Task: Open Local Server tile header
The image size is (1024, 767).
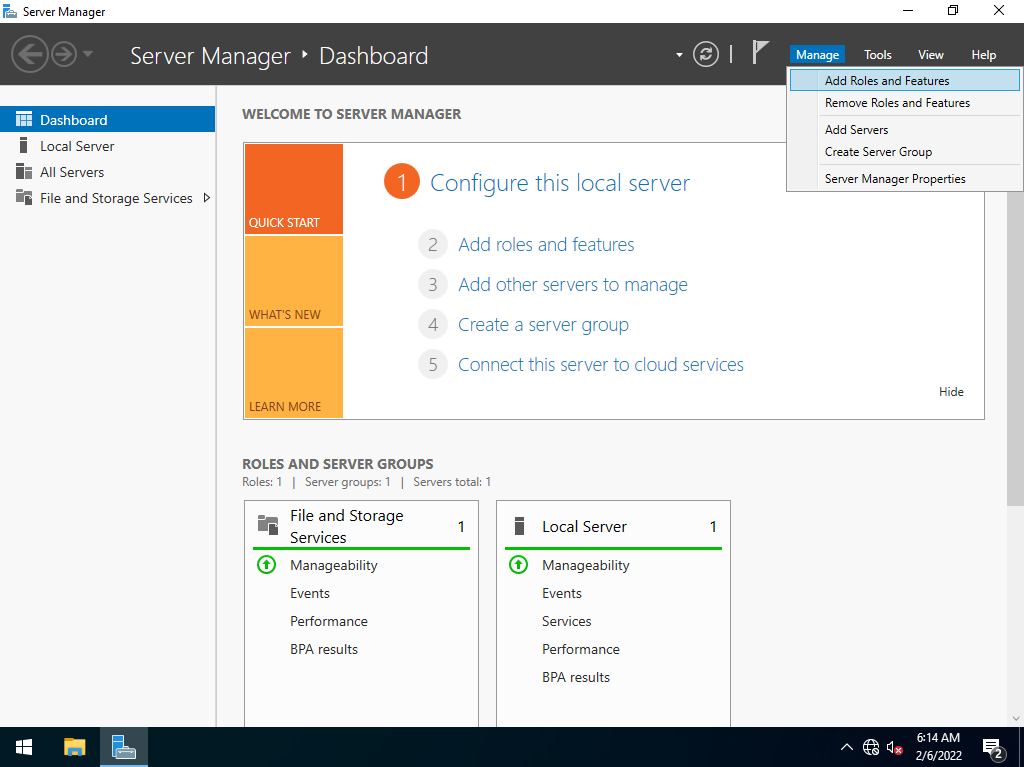Action: point(613,526)
